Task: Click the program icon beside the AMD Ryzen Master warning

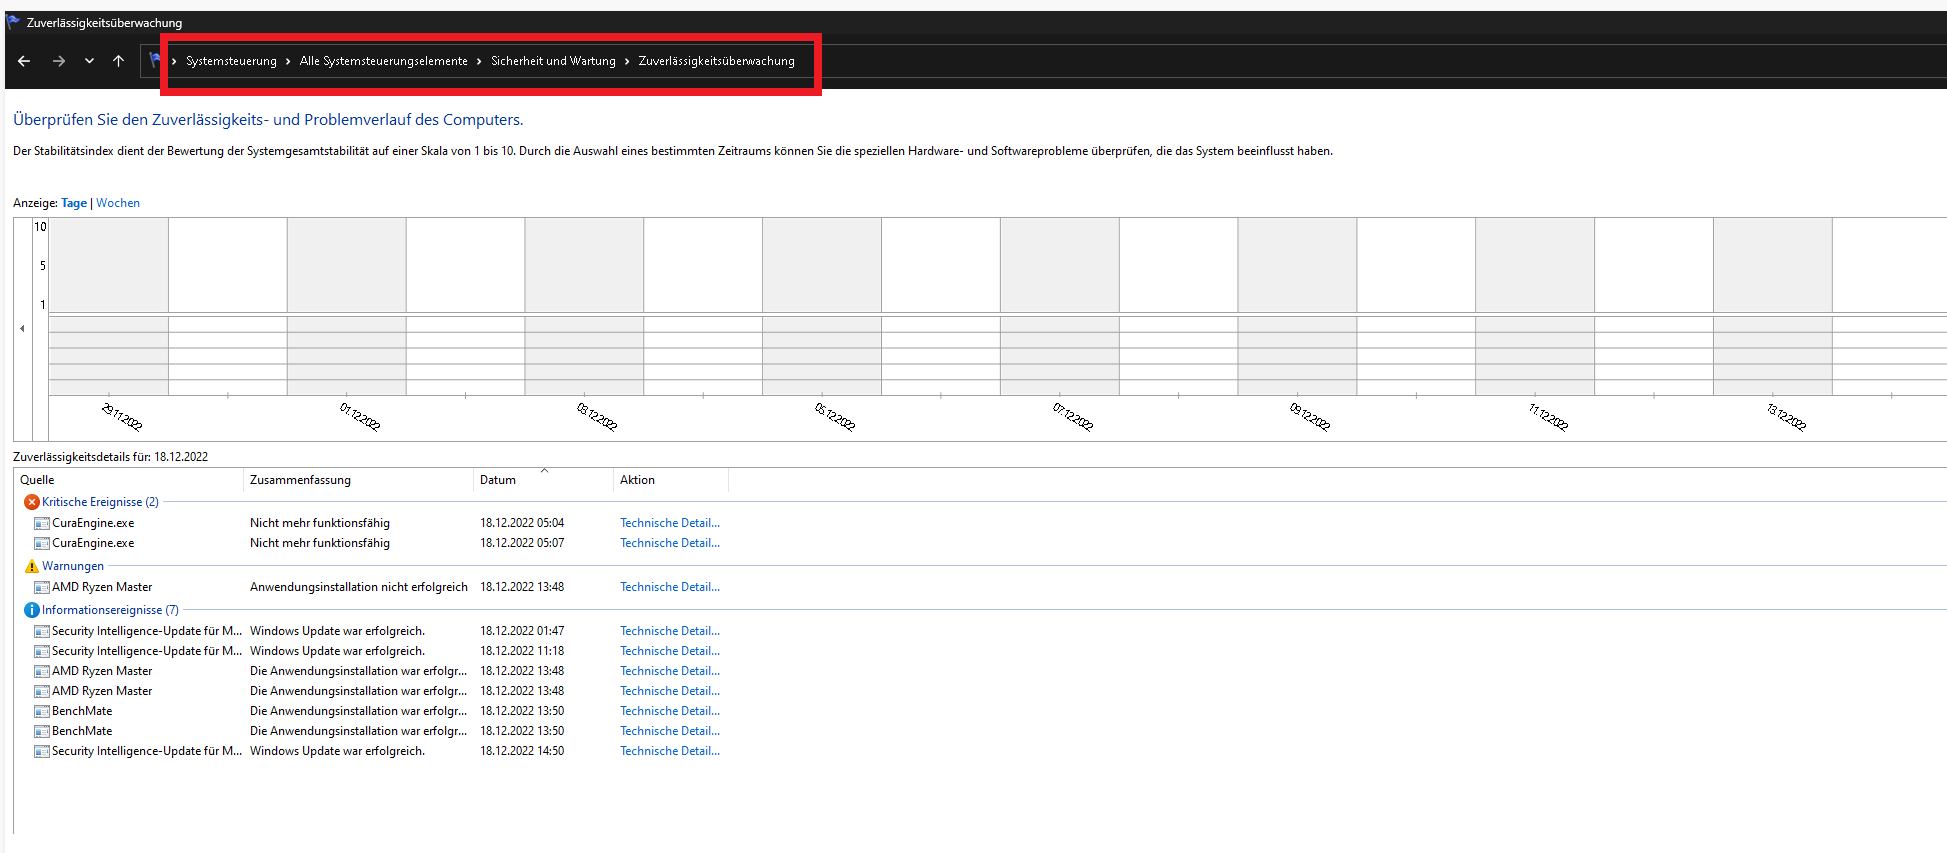Action: 42,587
